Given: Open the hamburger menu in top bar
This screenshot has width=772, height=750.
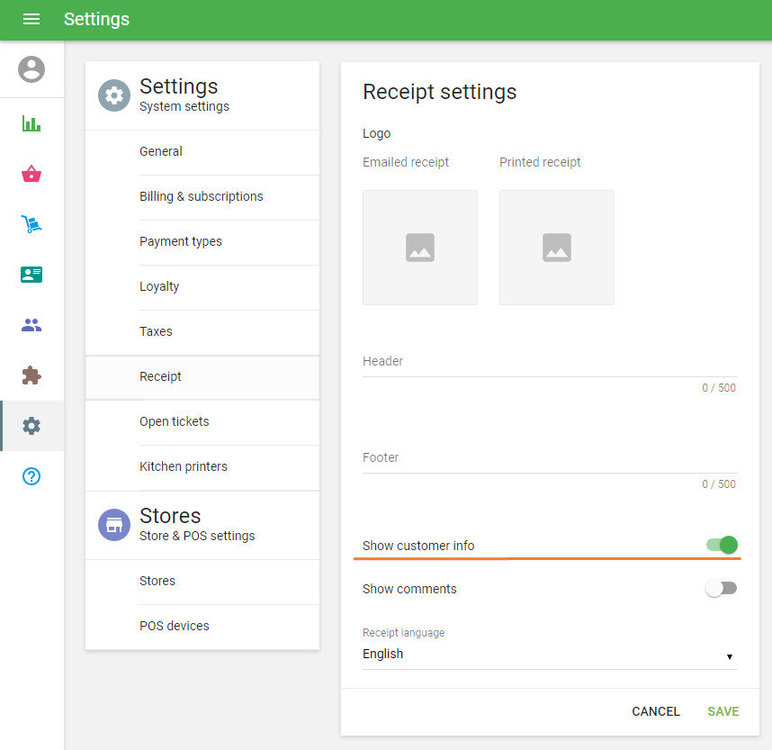Looking at the screenshot, I should tap(31, 20).
